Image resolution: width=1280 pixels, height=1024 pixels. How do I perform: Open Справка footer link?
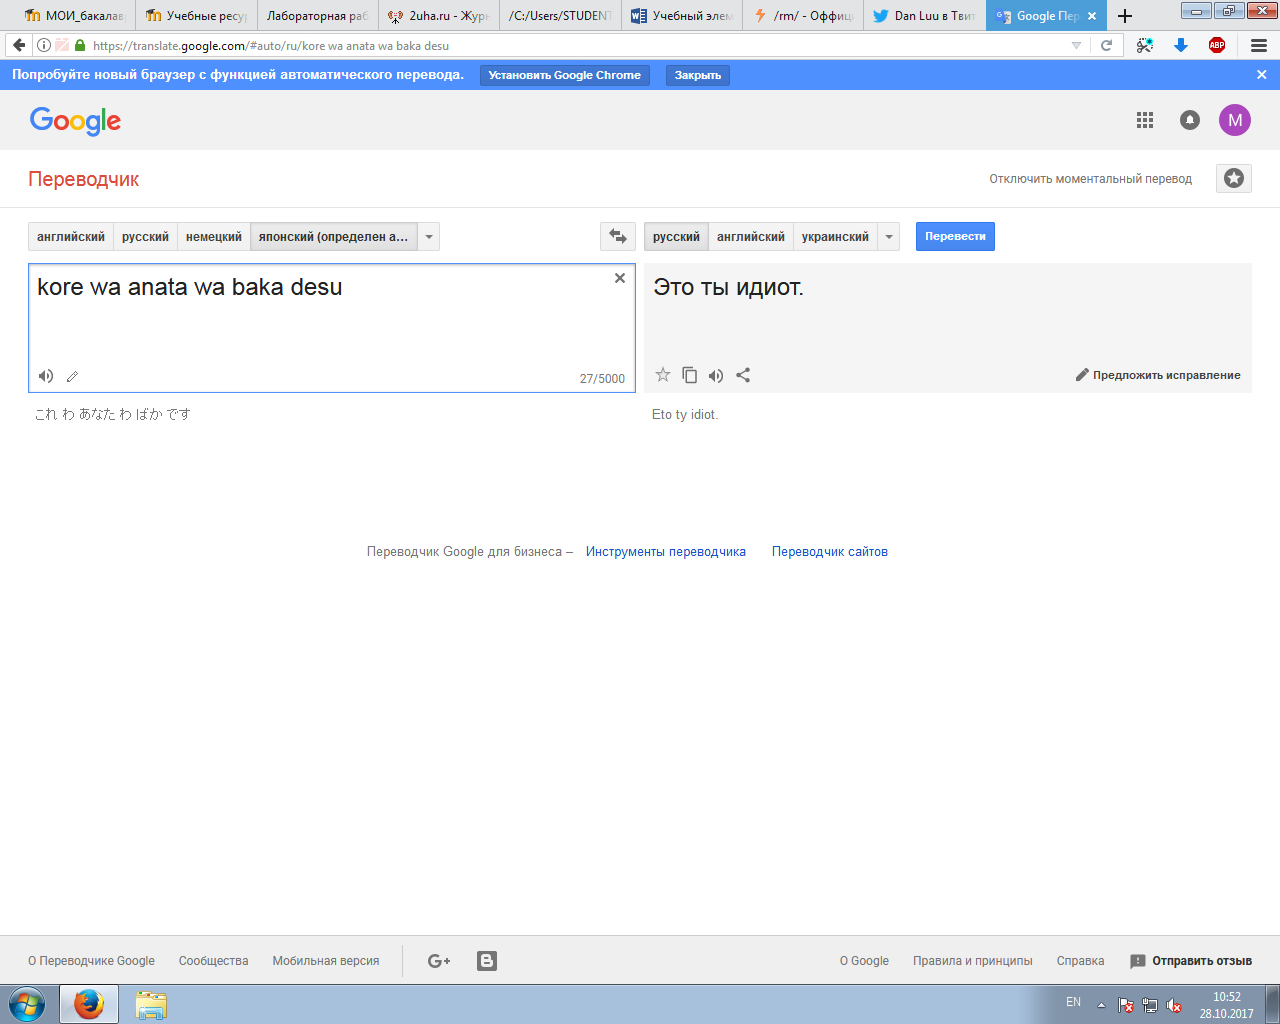1081,961
